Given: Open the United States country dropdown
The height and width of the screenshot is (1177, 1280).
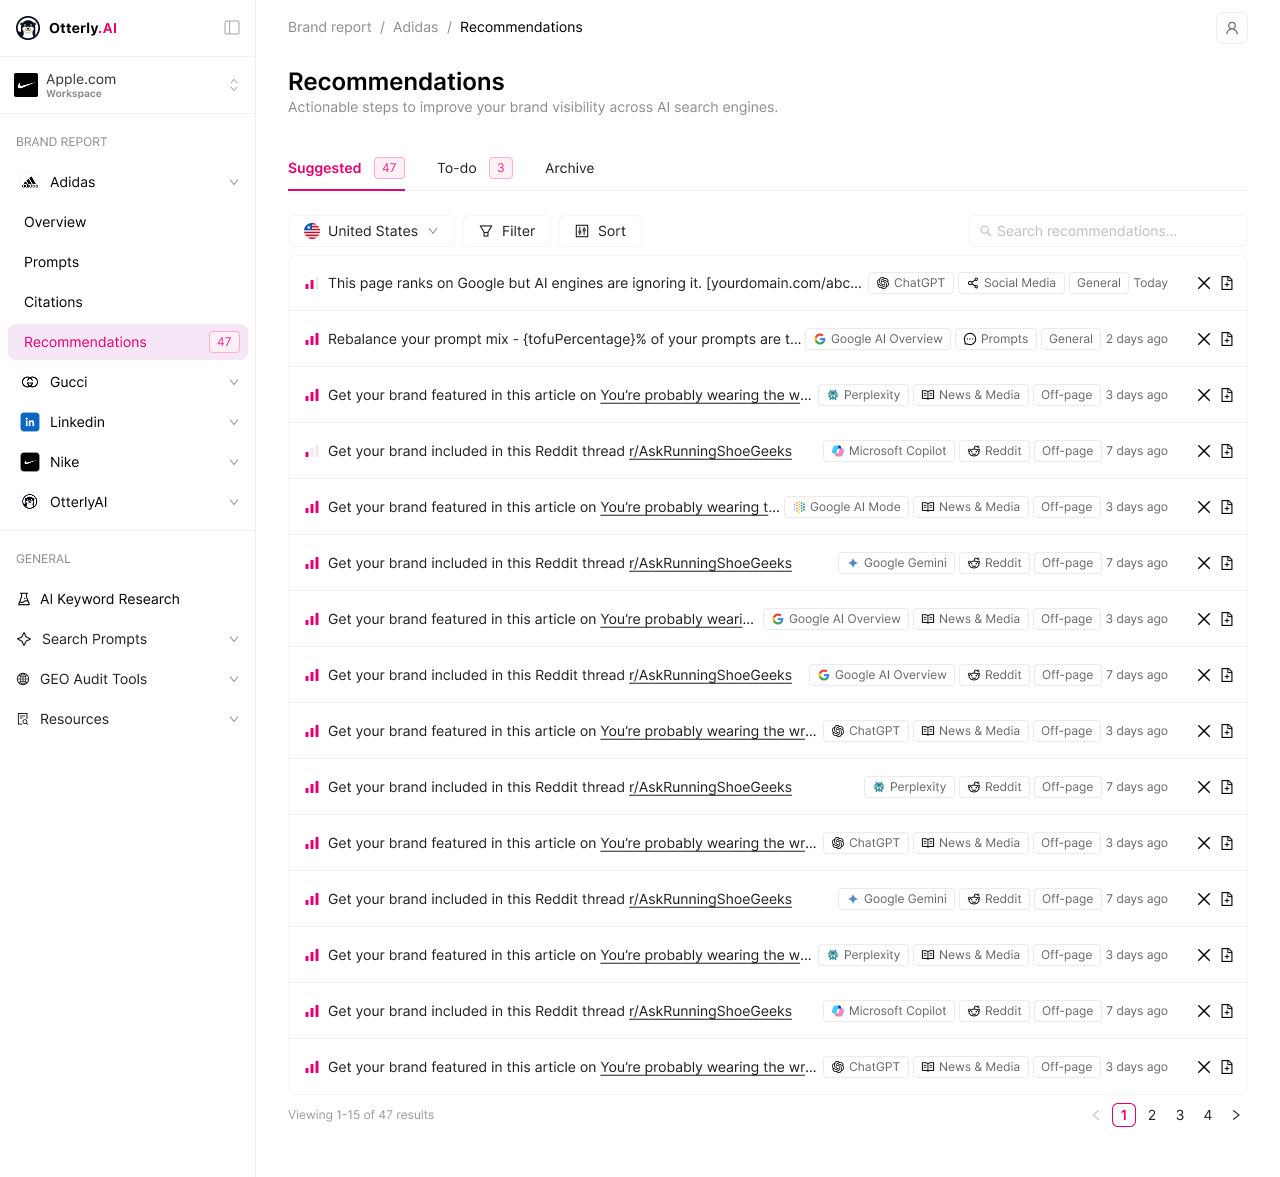Looking at the screenshot, I should tap(371, 231).
